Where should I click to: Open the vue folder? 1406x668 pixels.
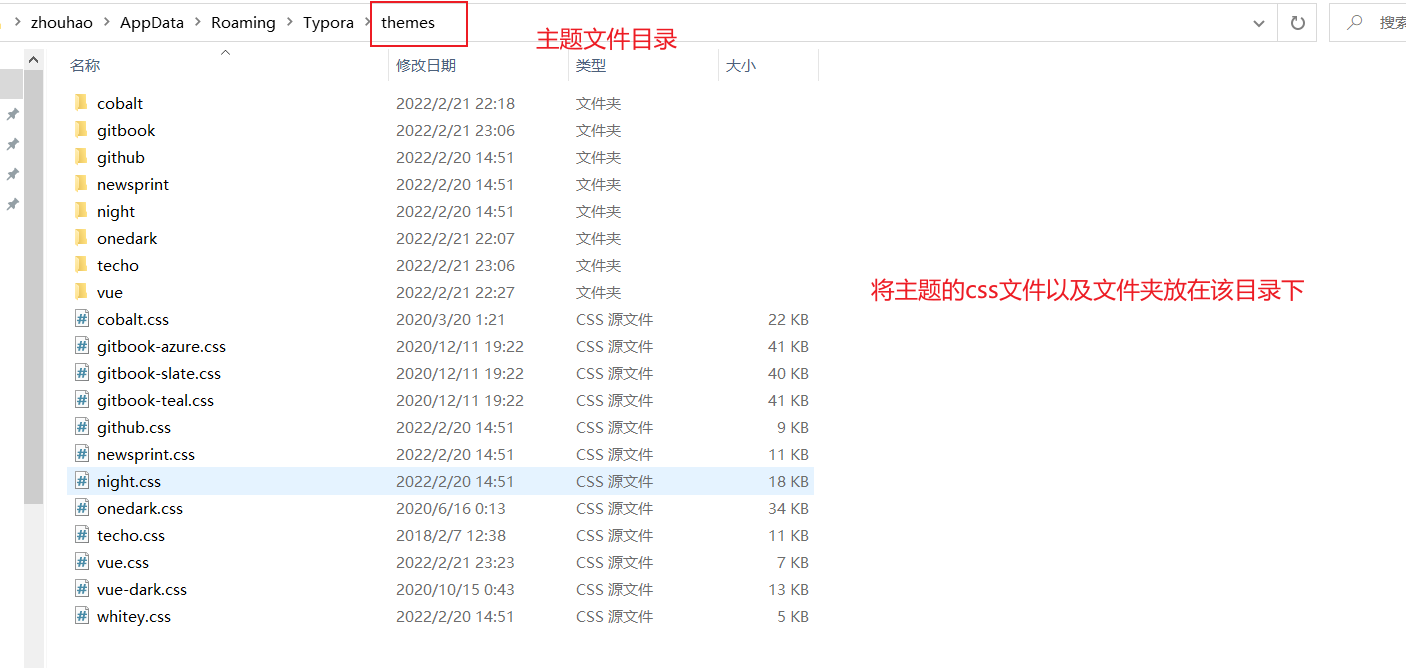tap(110, 292)
